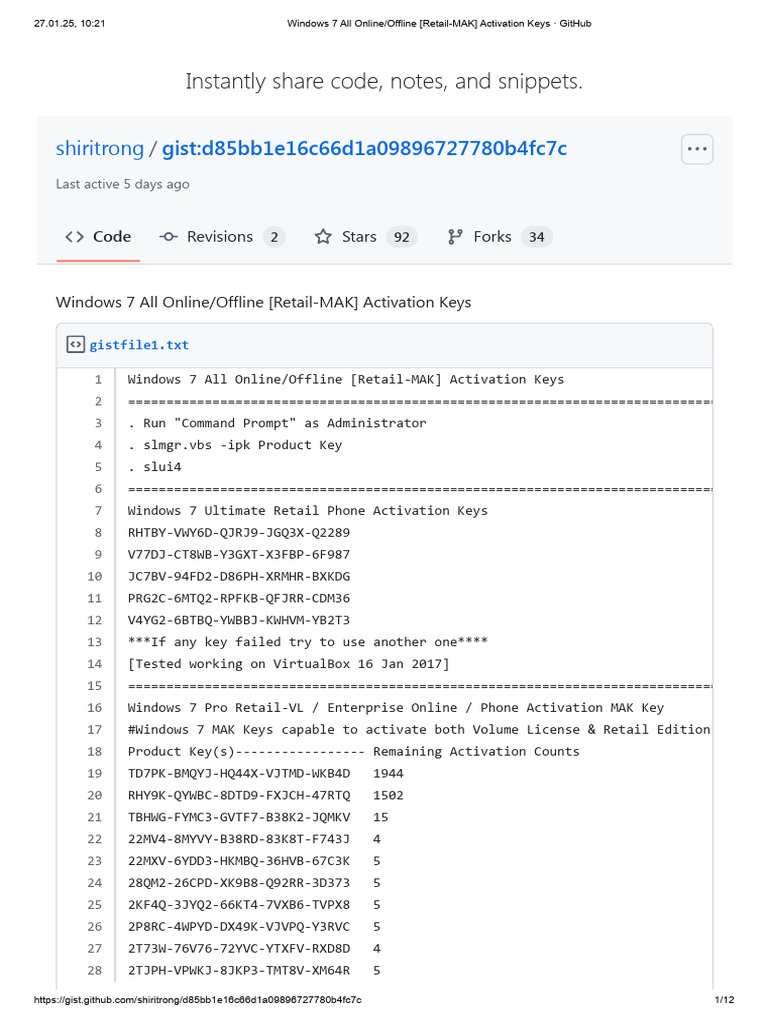768x1024 pixels.
Task: Open the gist ID title link
Action: [364, 149]
